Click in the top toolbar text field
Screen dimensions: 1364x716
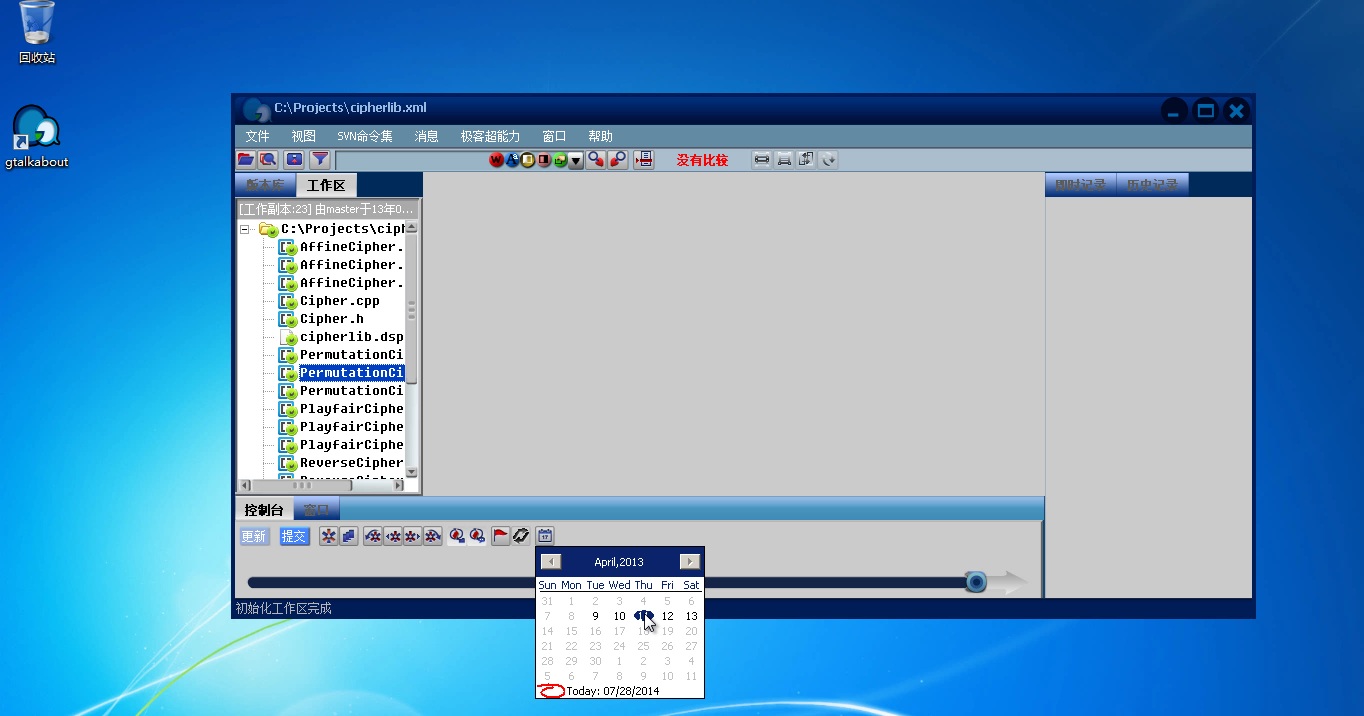[x=411, y=160]
